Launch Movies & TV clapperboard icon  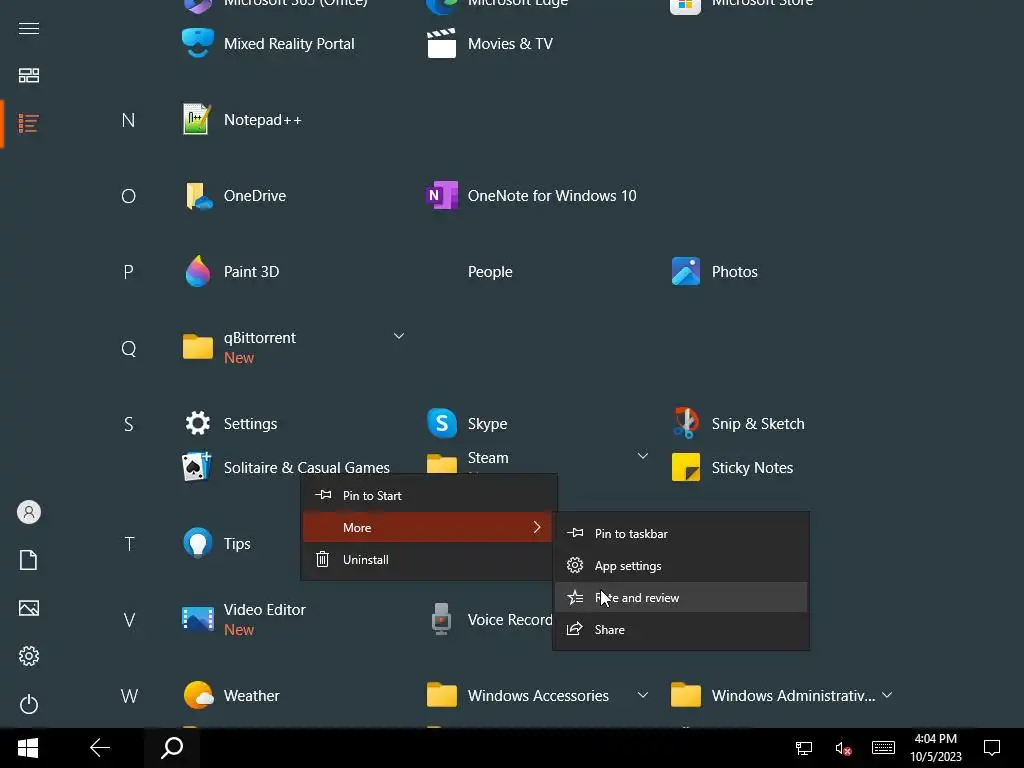click(441, 44)
